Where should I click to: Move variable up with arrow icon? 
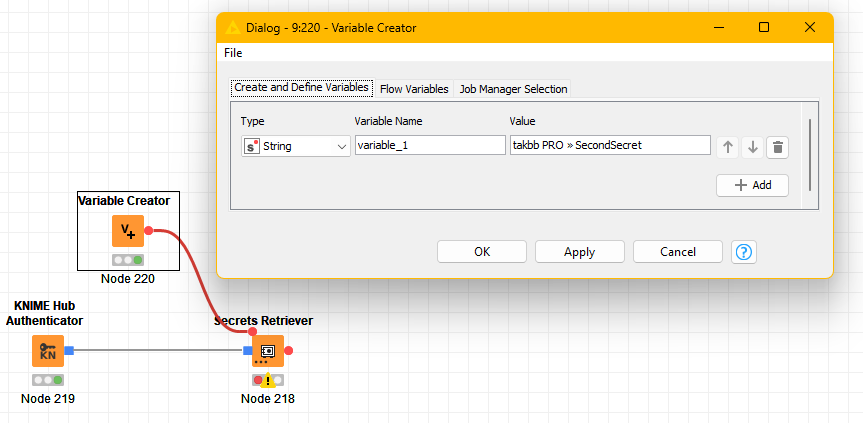[728, 146]
